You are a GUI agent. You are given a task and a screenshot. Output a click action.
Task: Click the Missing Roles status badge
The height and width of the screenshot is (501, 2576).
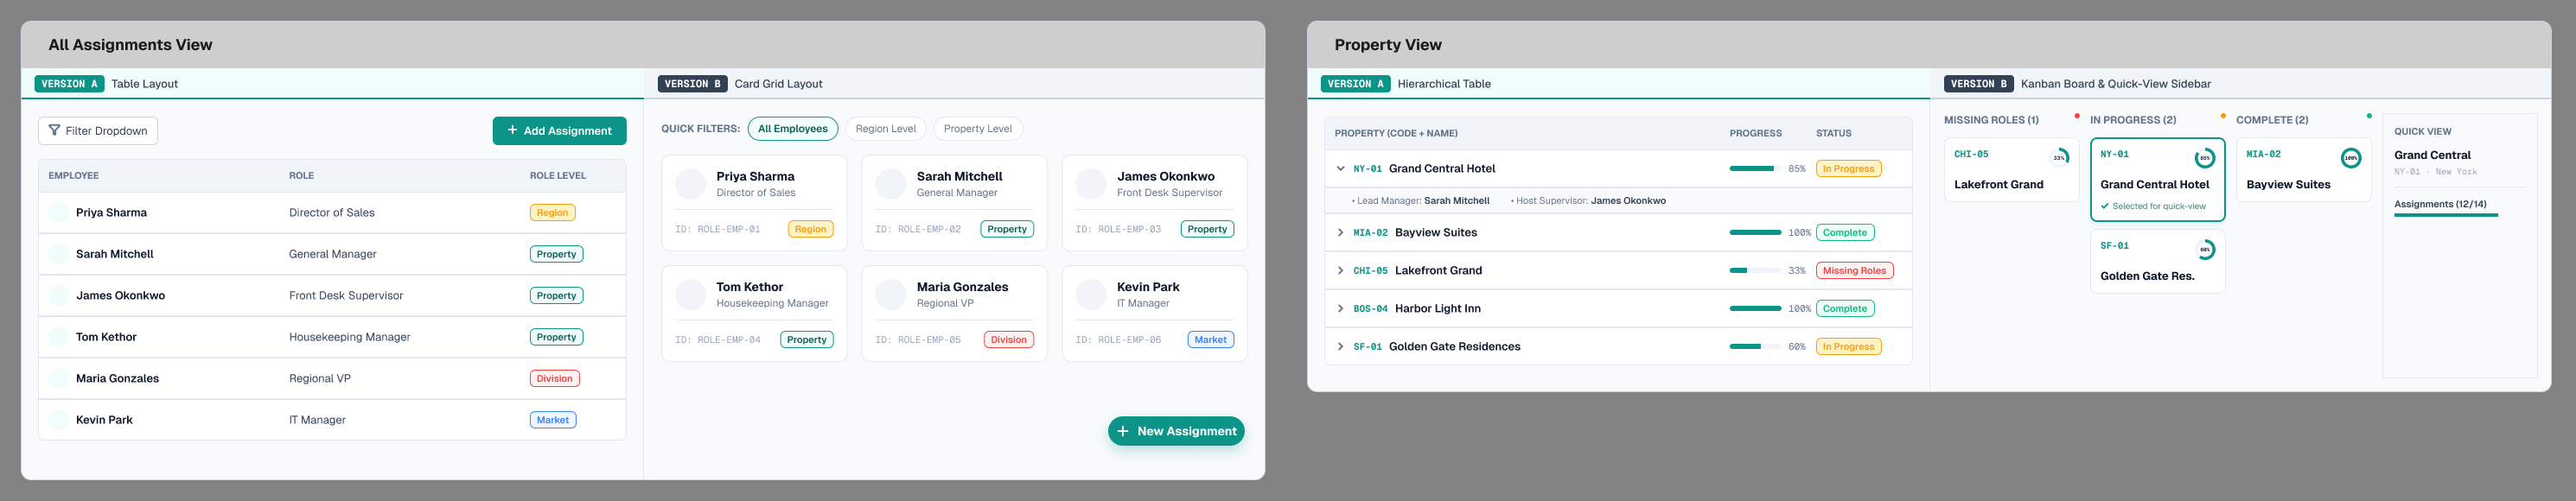point(1854,271)
